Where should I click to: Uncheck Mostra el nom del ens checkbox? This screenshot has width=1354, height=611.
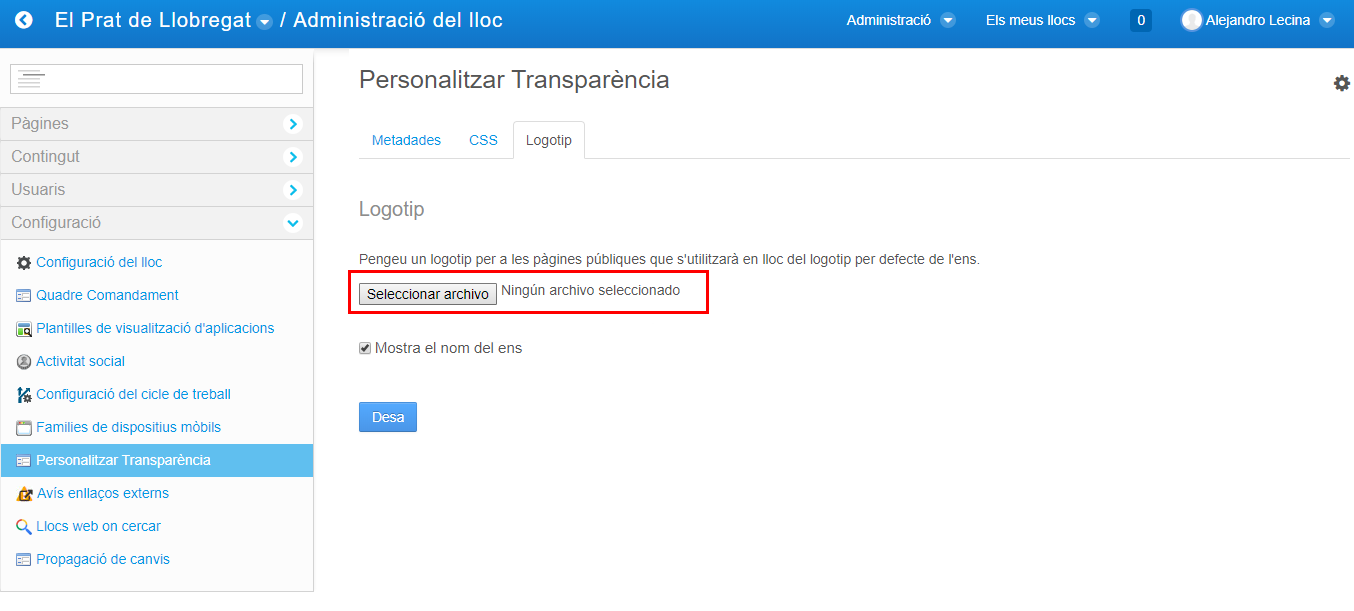(x=365, y=348)
